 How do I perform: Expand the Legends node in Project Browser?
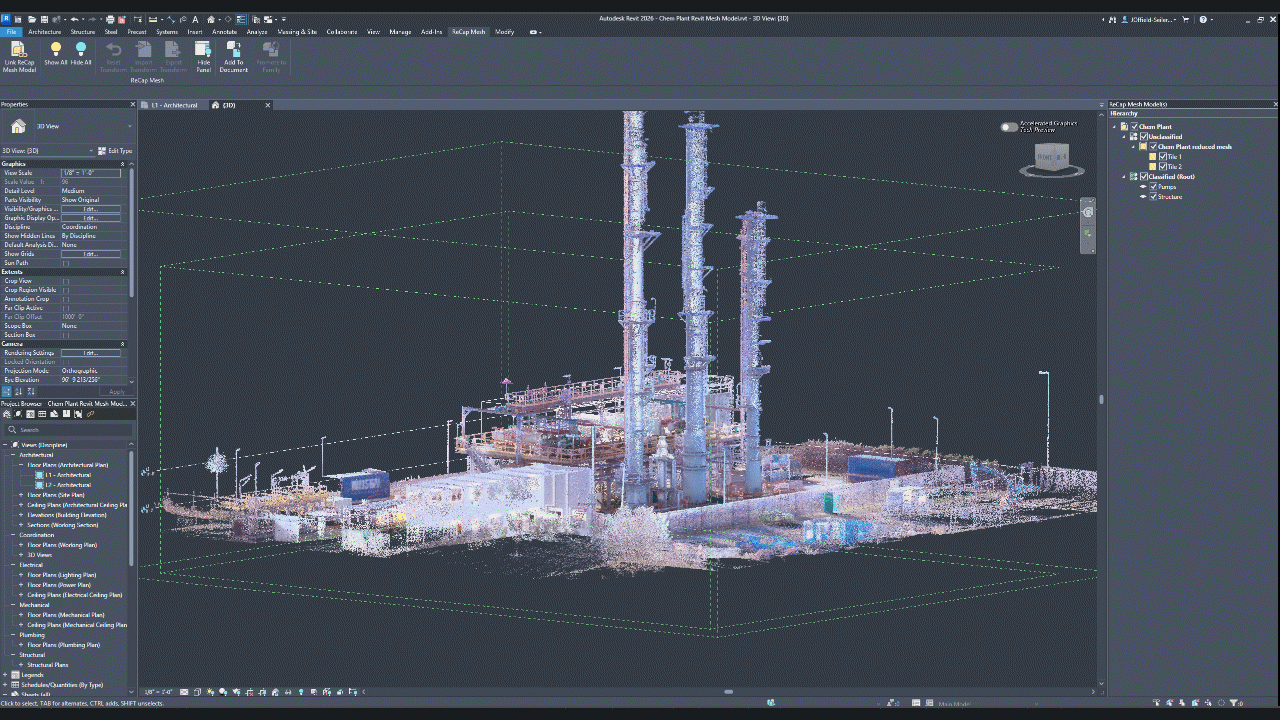click(5, 675)
